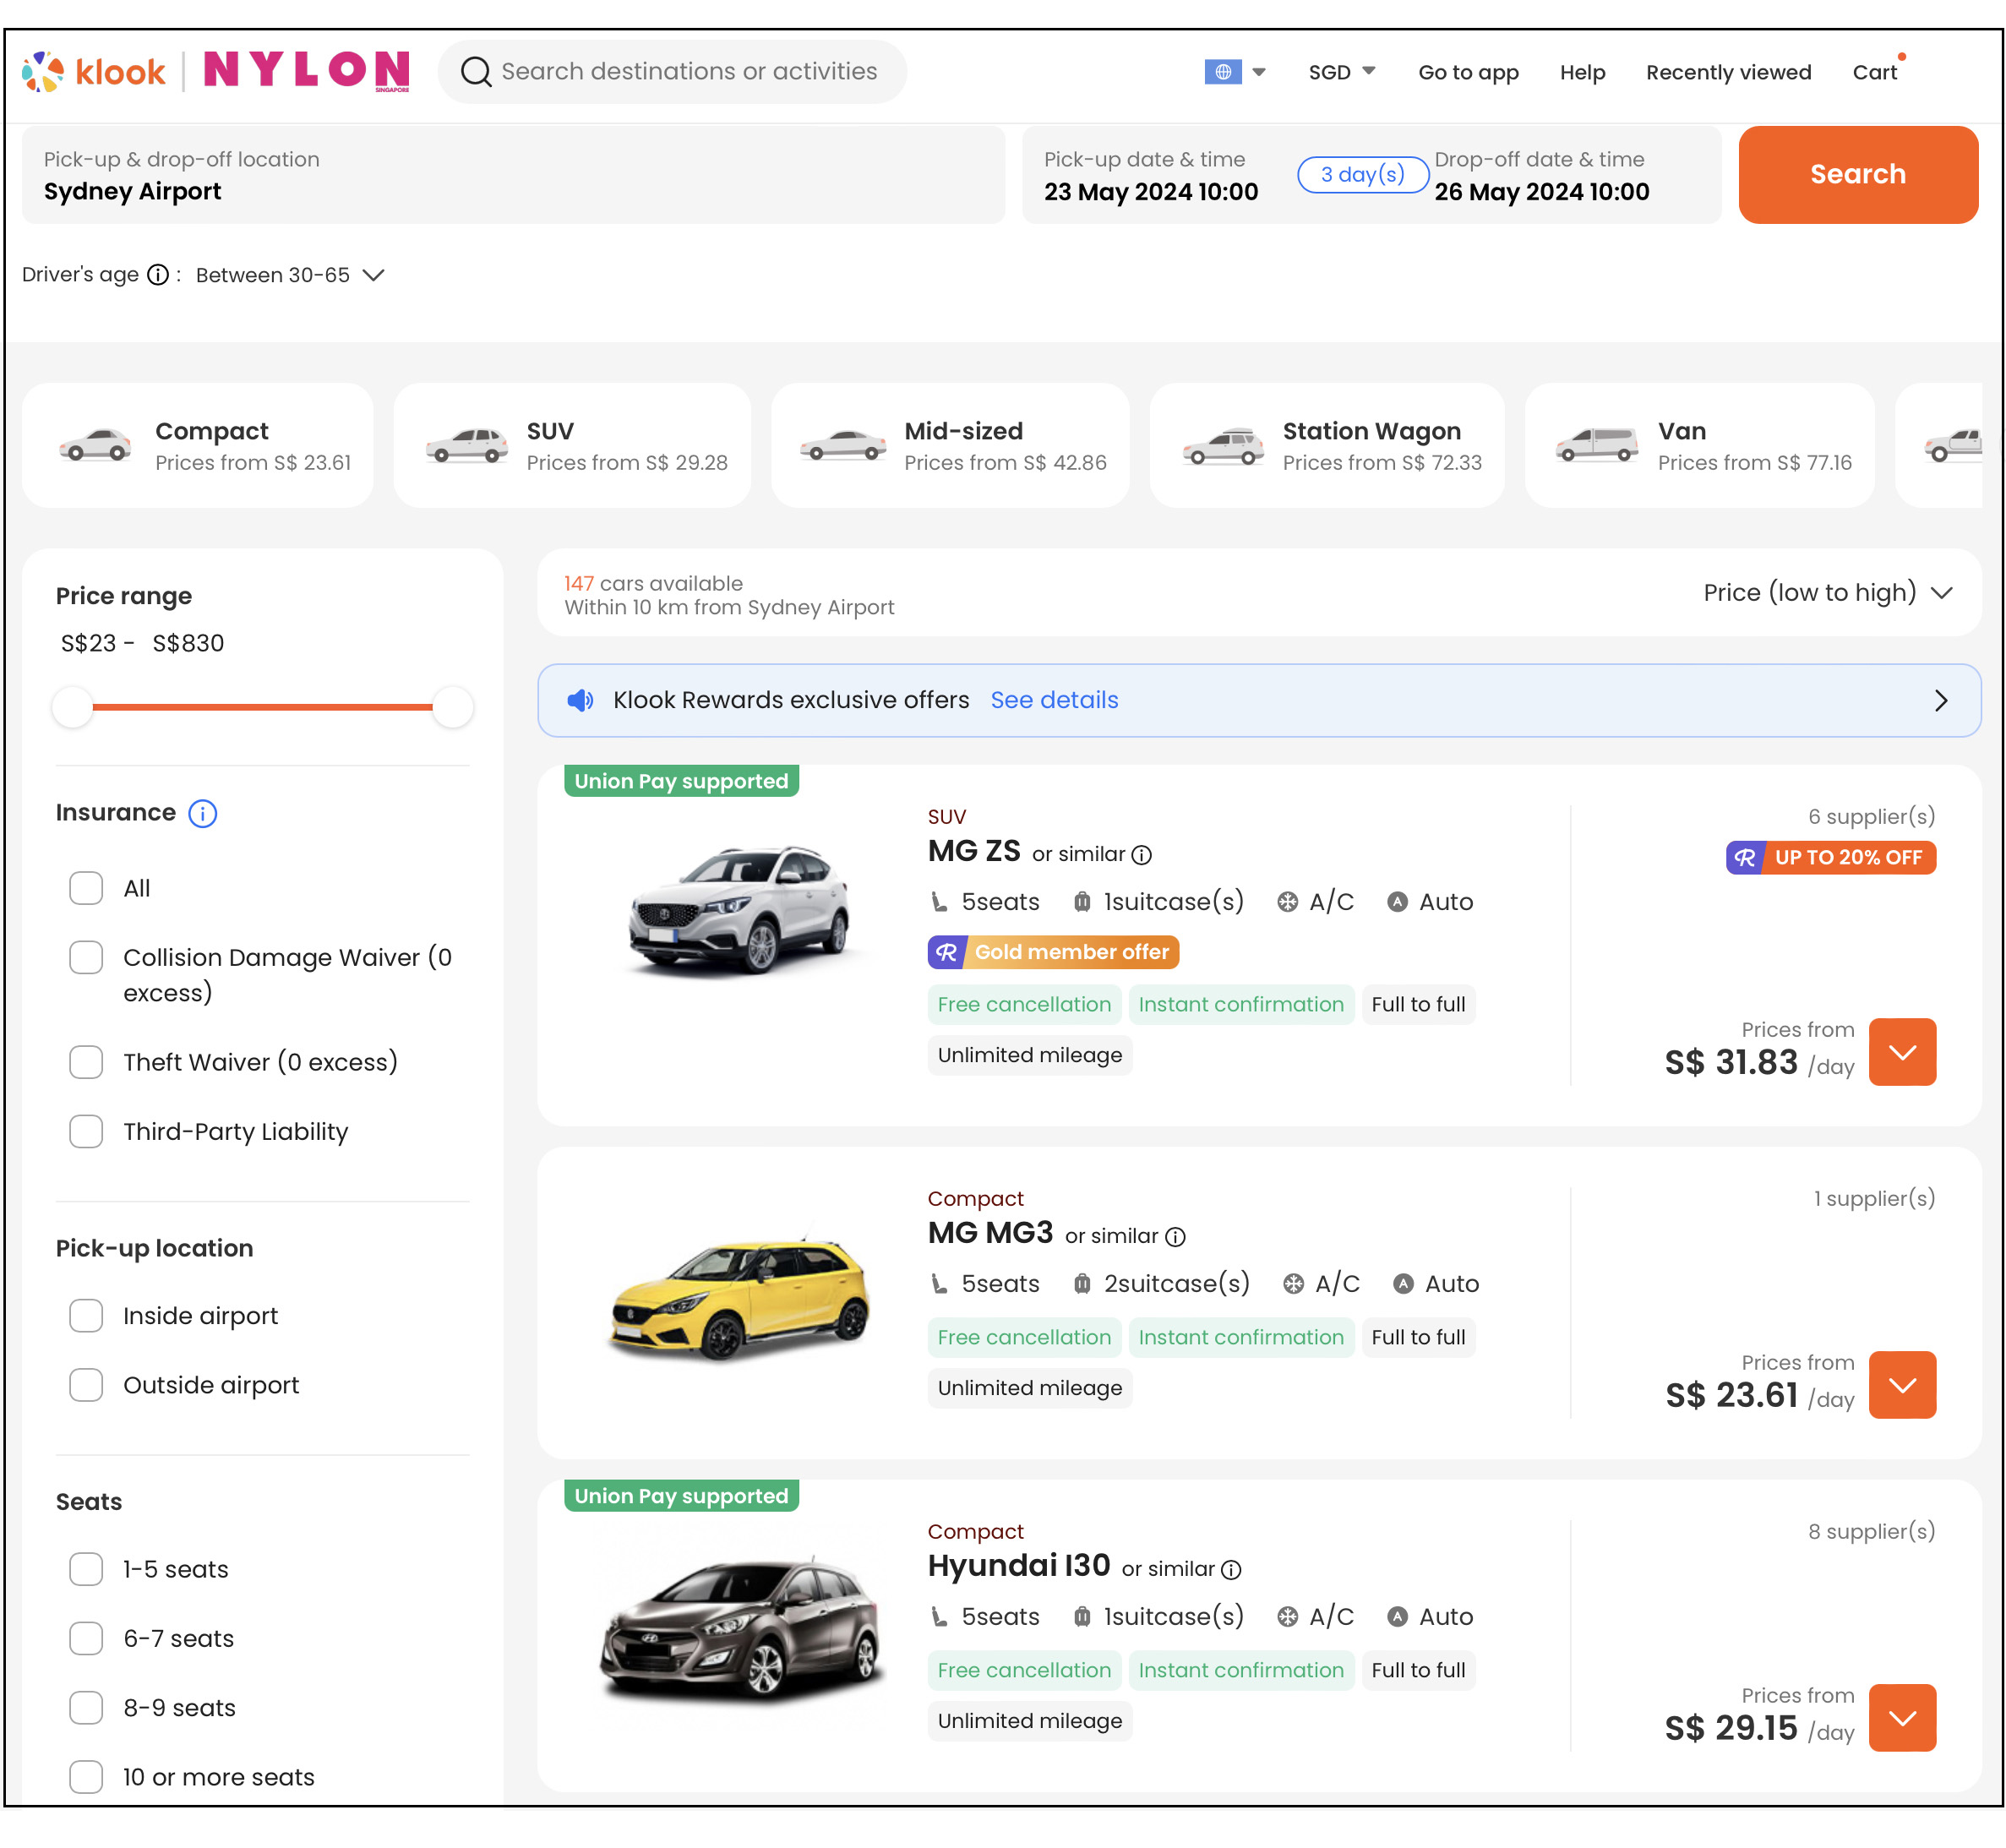Check Outside airport checkbox
Screen dimensions: 2006x1848
click(x=86, y=1385)
